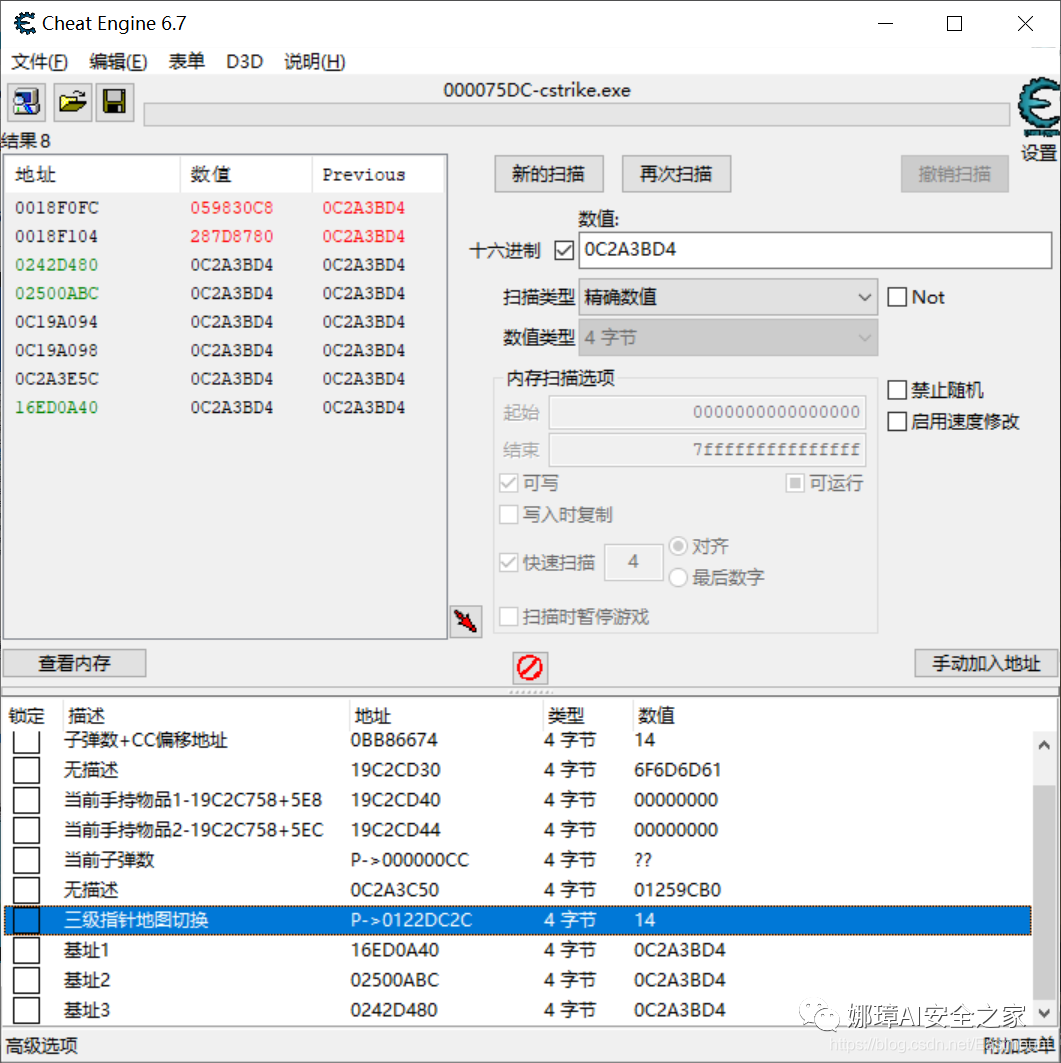Viewport: 1061px width, 1063px height.
Task: Click the open folder icon
Action: (73, 102)
